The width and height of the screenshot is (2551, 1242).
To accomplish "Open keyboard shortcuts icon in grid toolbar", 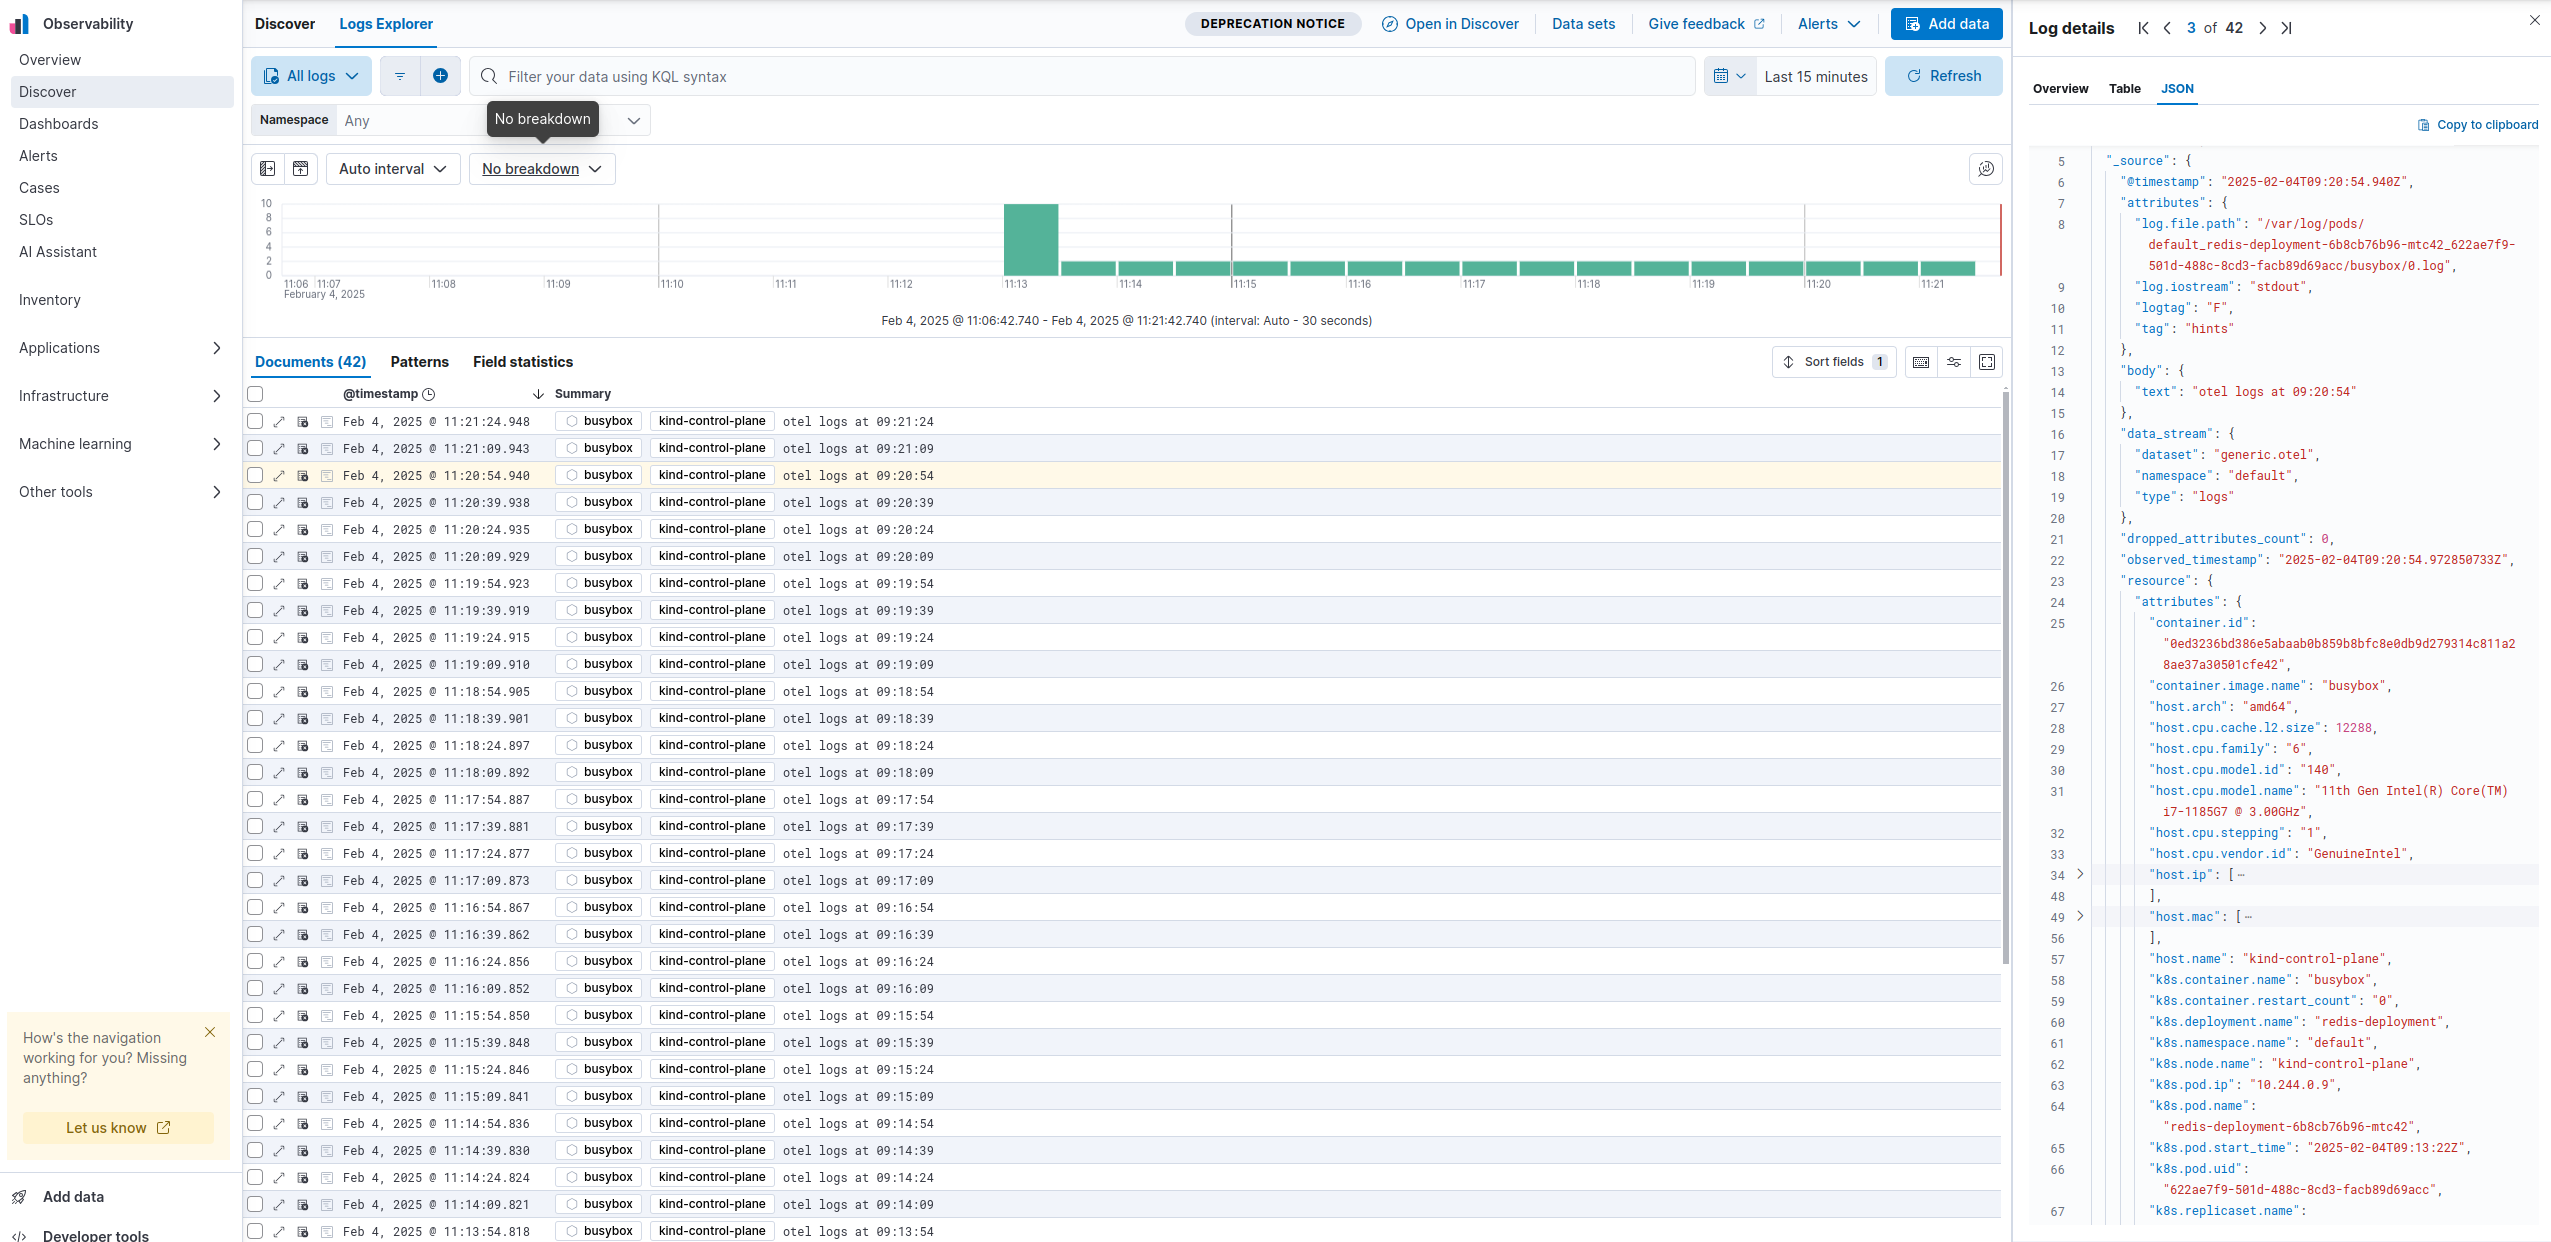I will pos(1920,362).
